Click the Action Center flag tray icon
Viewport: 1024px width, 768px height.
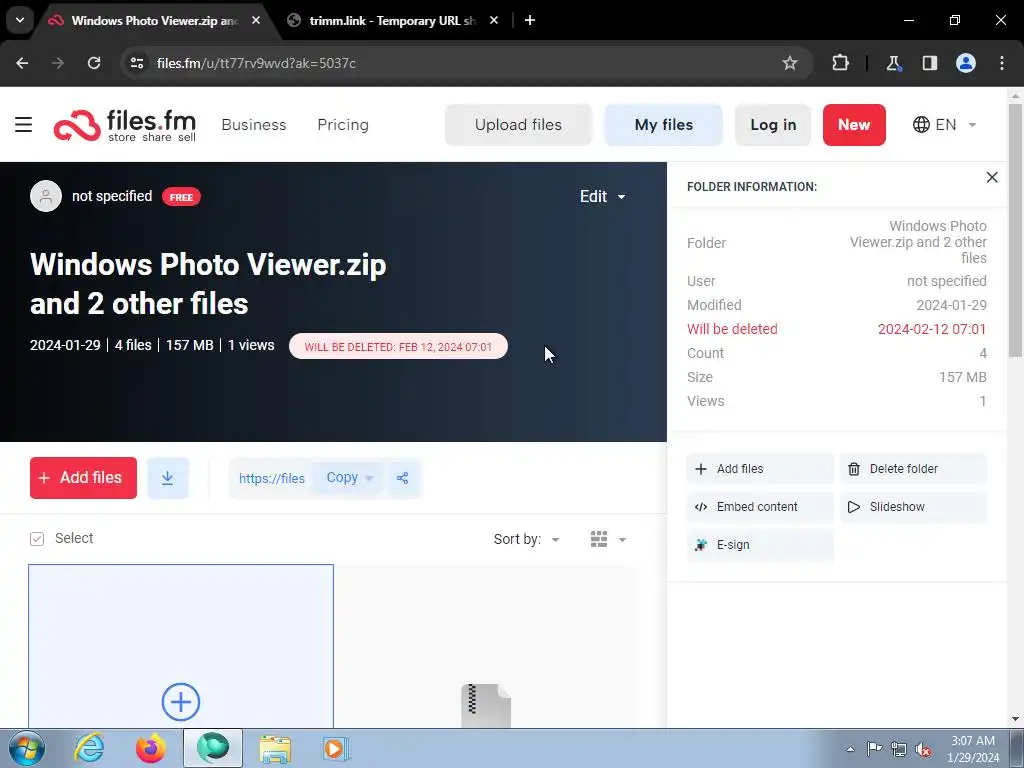coord(874,749)
